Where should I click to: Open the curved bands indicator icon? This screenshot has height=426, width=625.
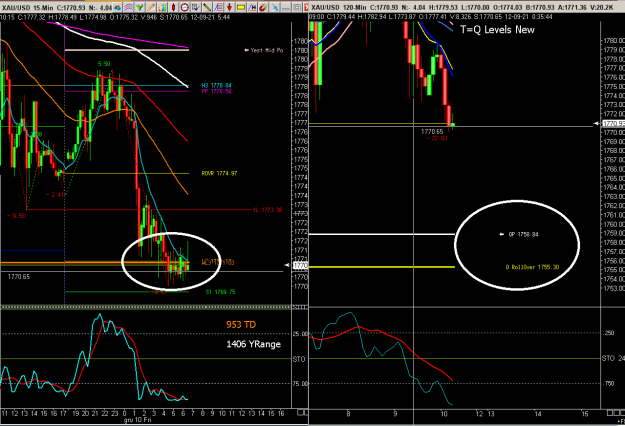(128, 7)
